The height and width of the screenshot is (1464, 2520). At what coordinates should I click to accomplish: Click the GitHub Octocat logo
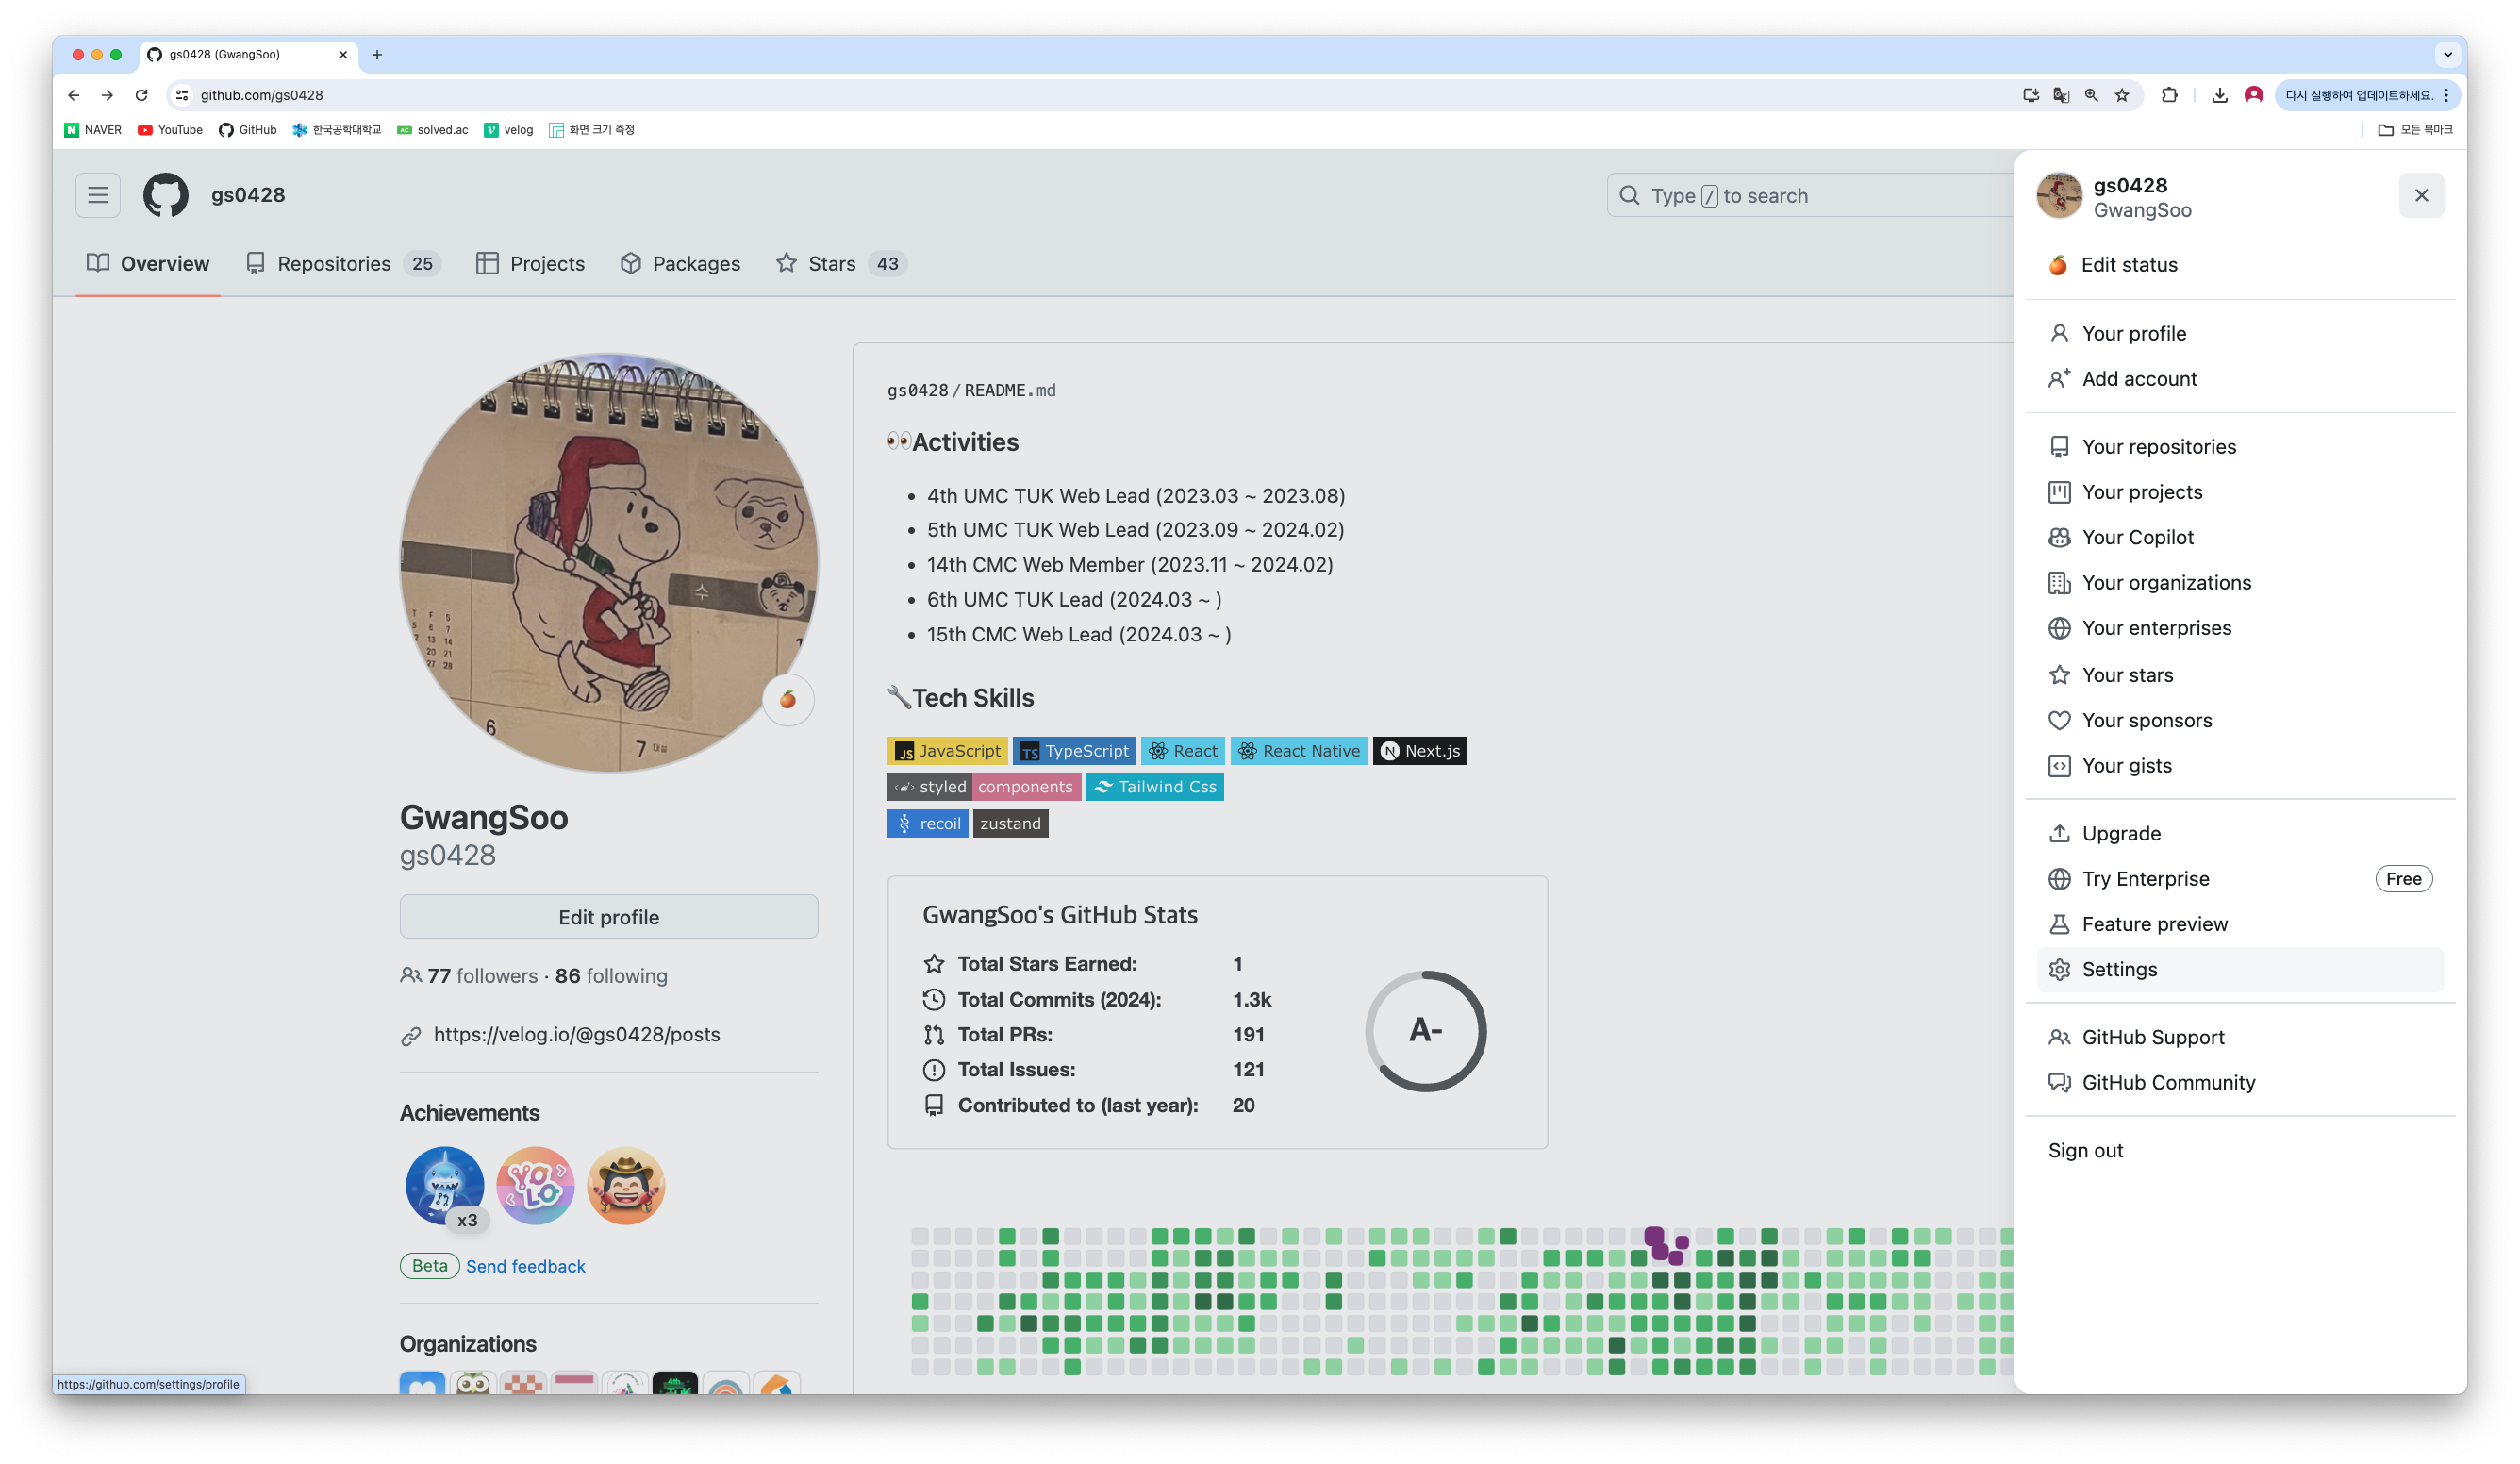166,195
